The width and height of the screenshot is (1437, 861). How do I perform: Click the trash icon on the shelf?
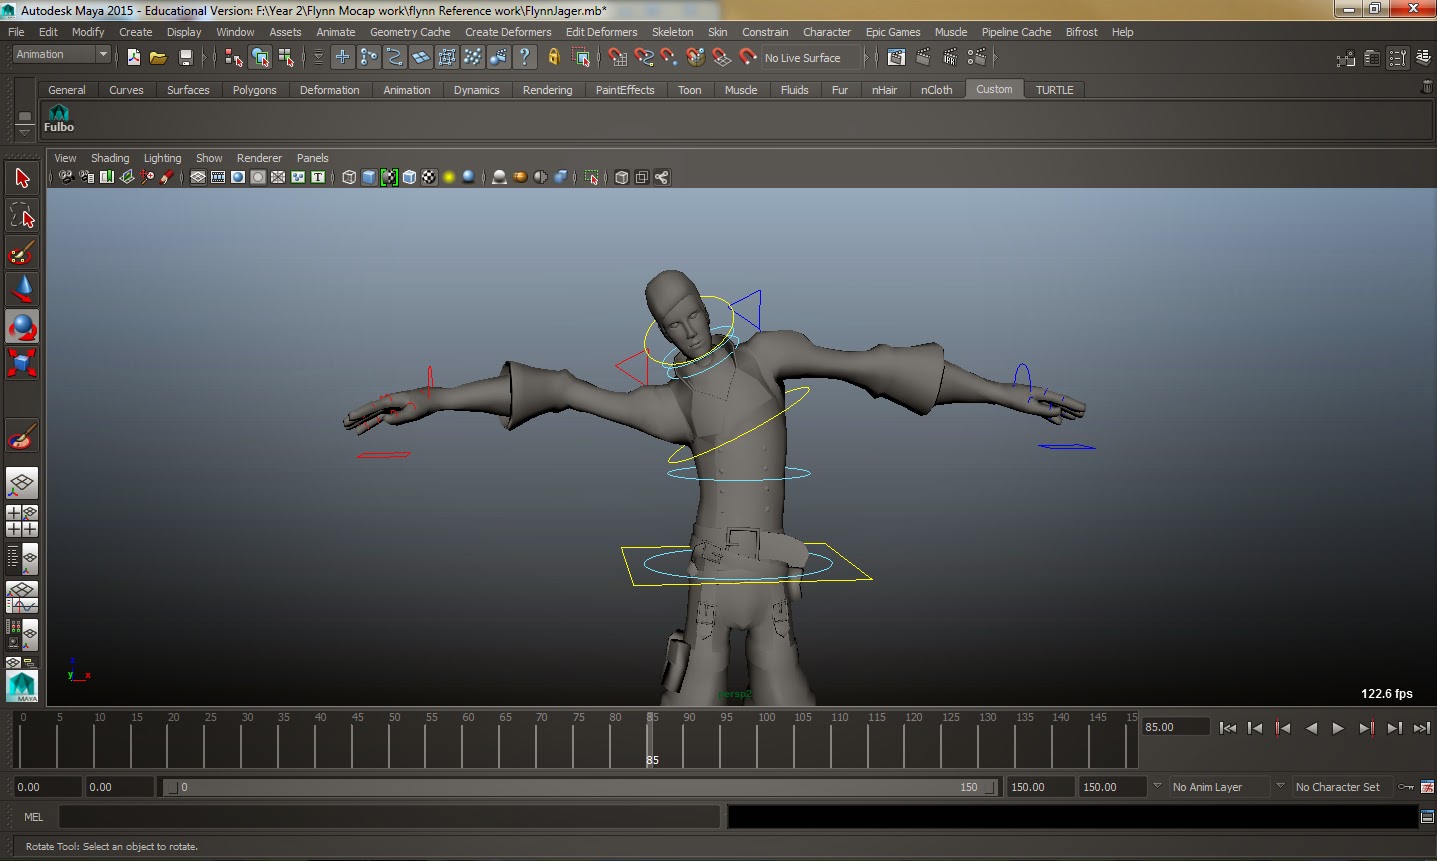click(x=1426, y=87)
